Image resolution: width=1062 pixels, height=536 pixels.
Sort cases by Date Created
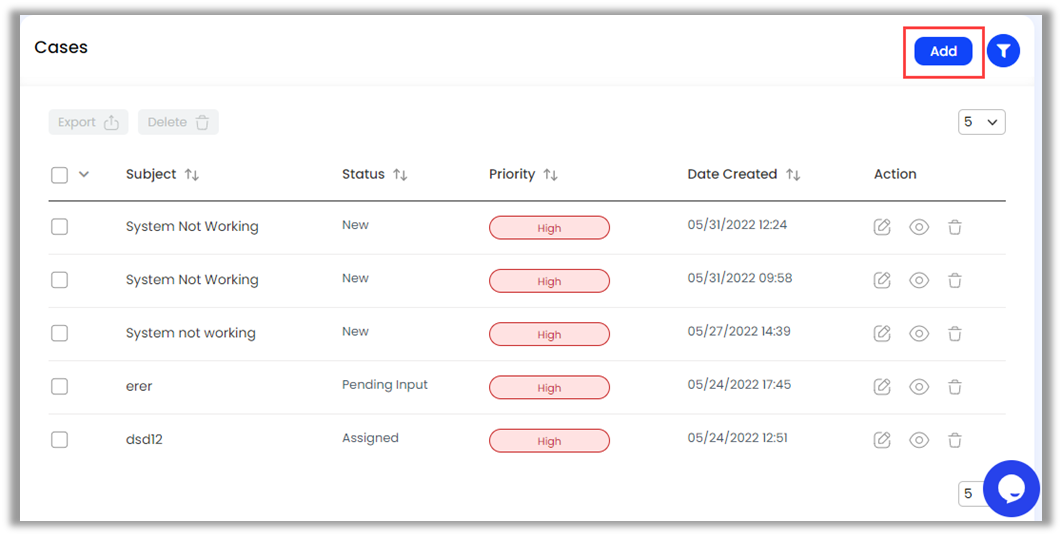pos(793,175)
